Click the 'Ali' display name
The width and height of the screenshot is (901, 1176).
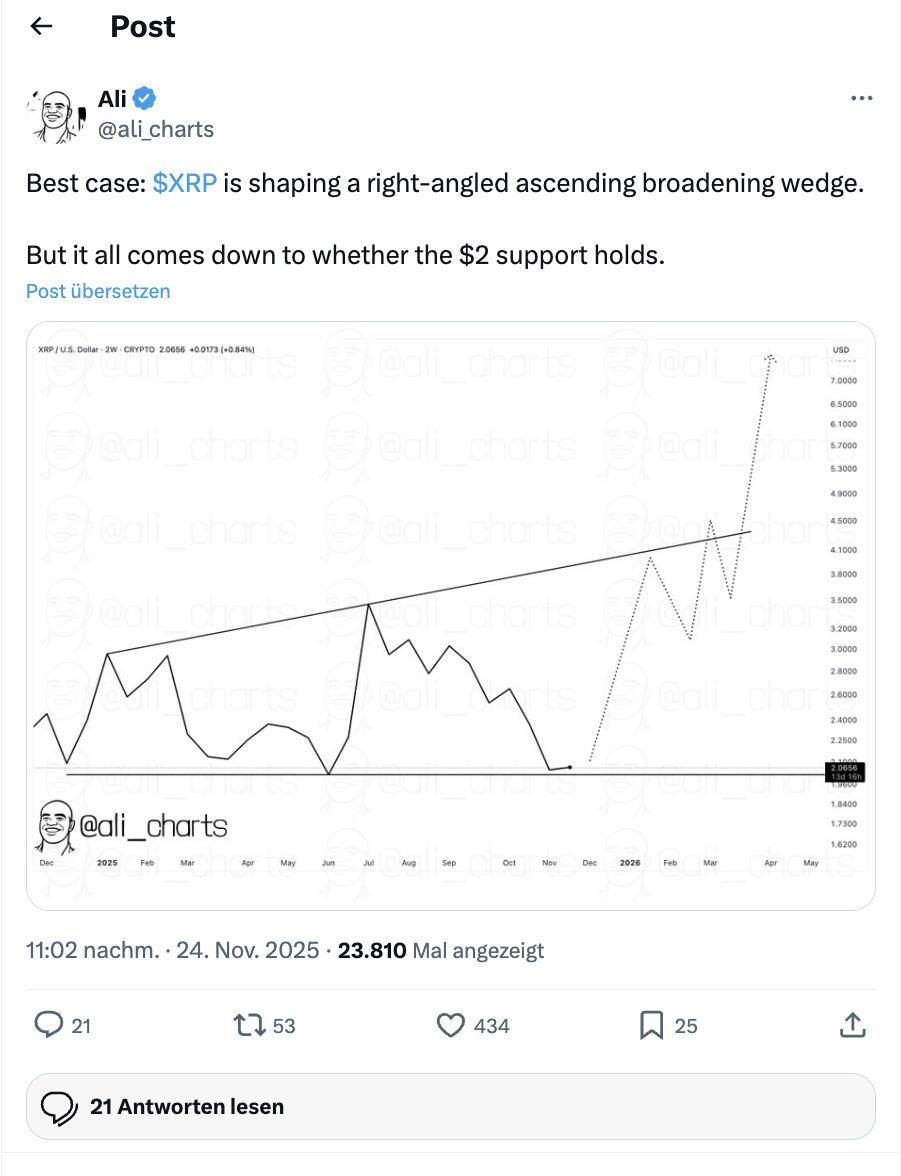112,98
